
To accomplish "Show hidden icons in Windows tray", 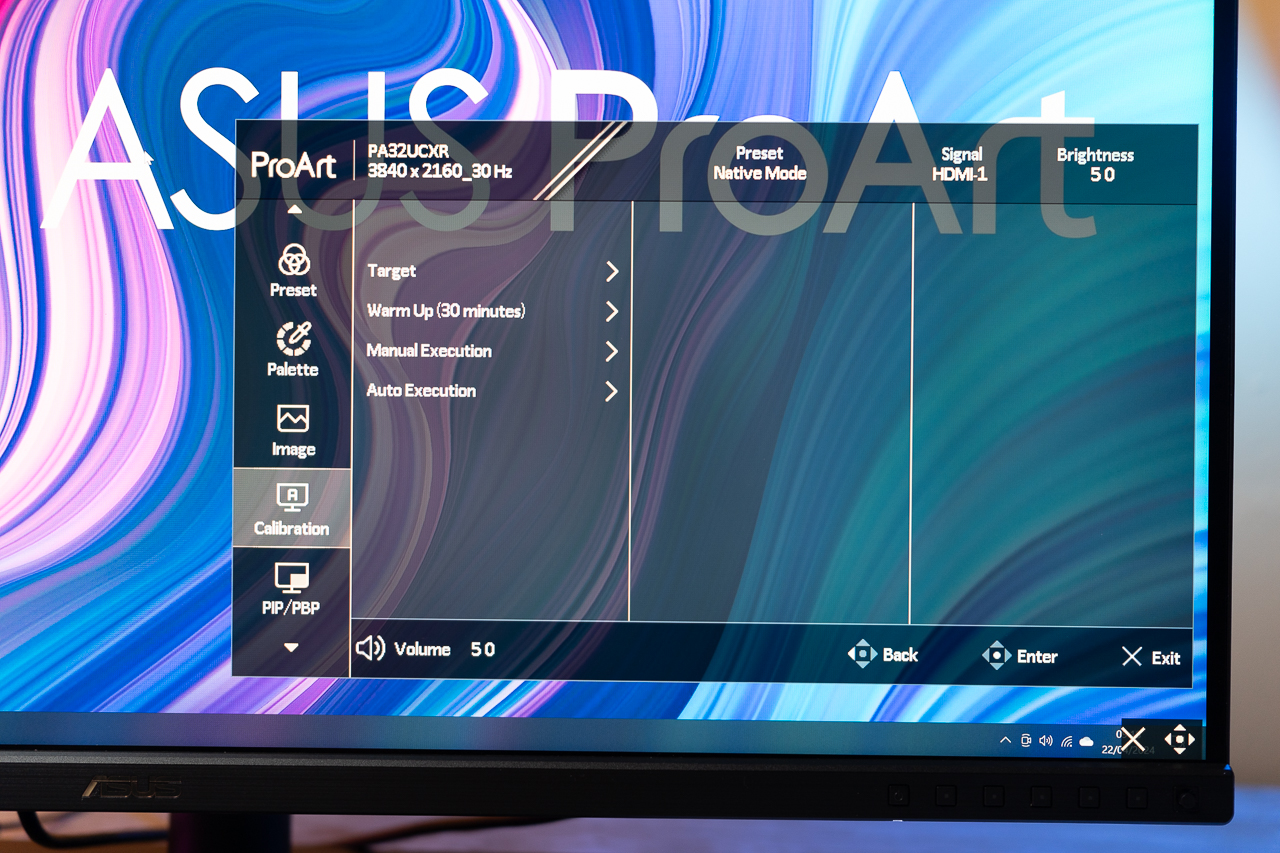I will click(1005, 740).
